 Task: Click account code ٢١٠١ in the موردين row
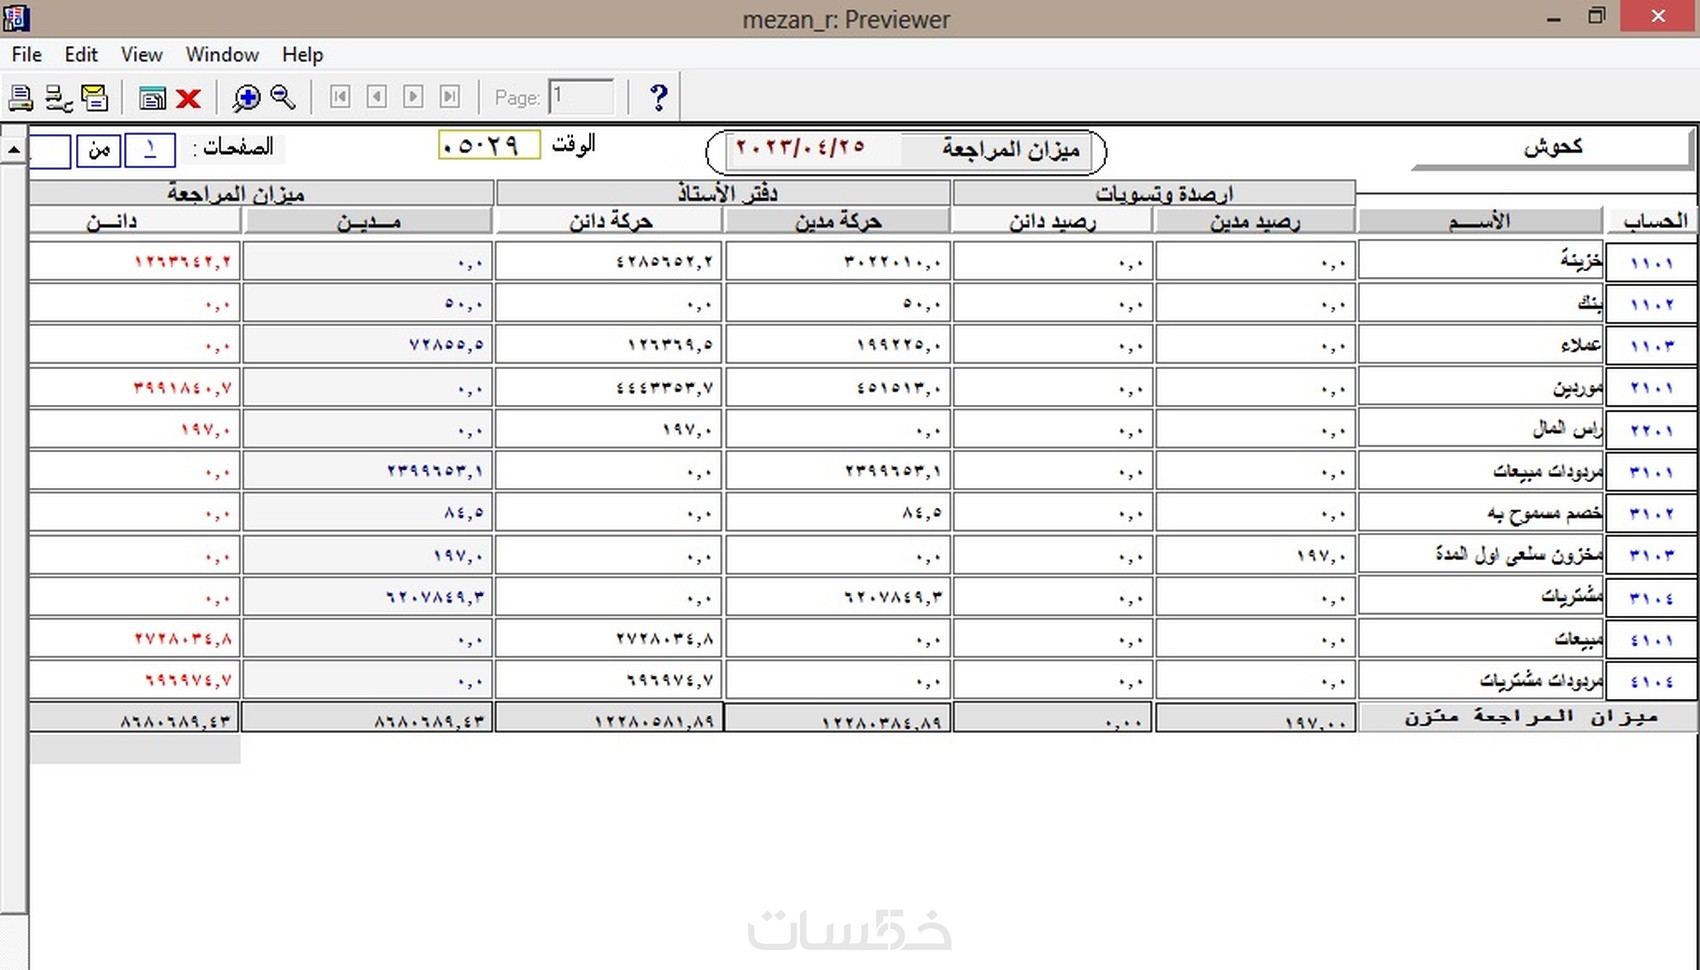pos(1651,388)
